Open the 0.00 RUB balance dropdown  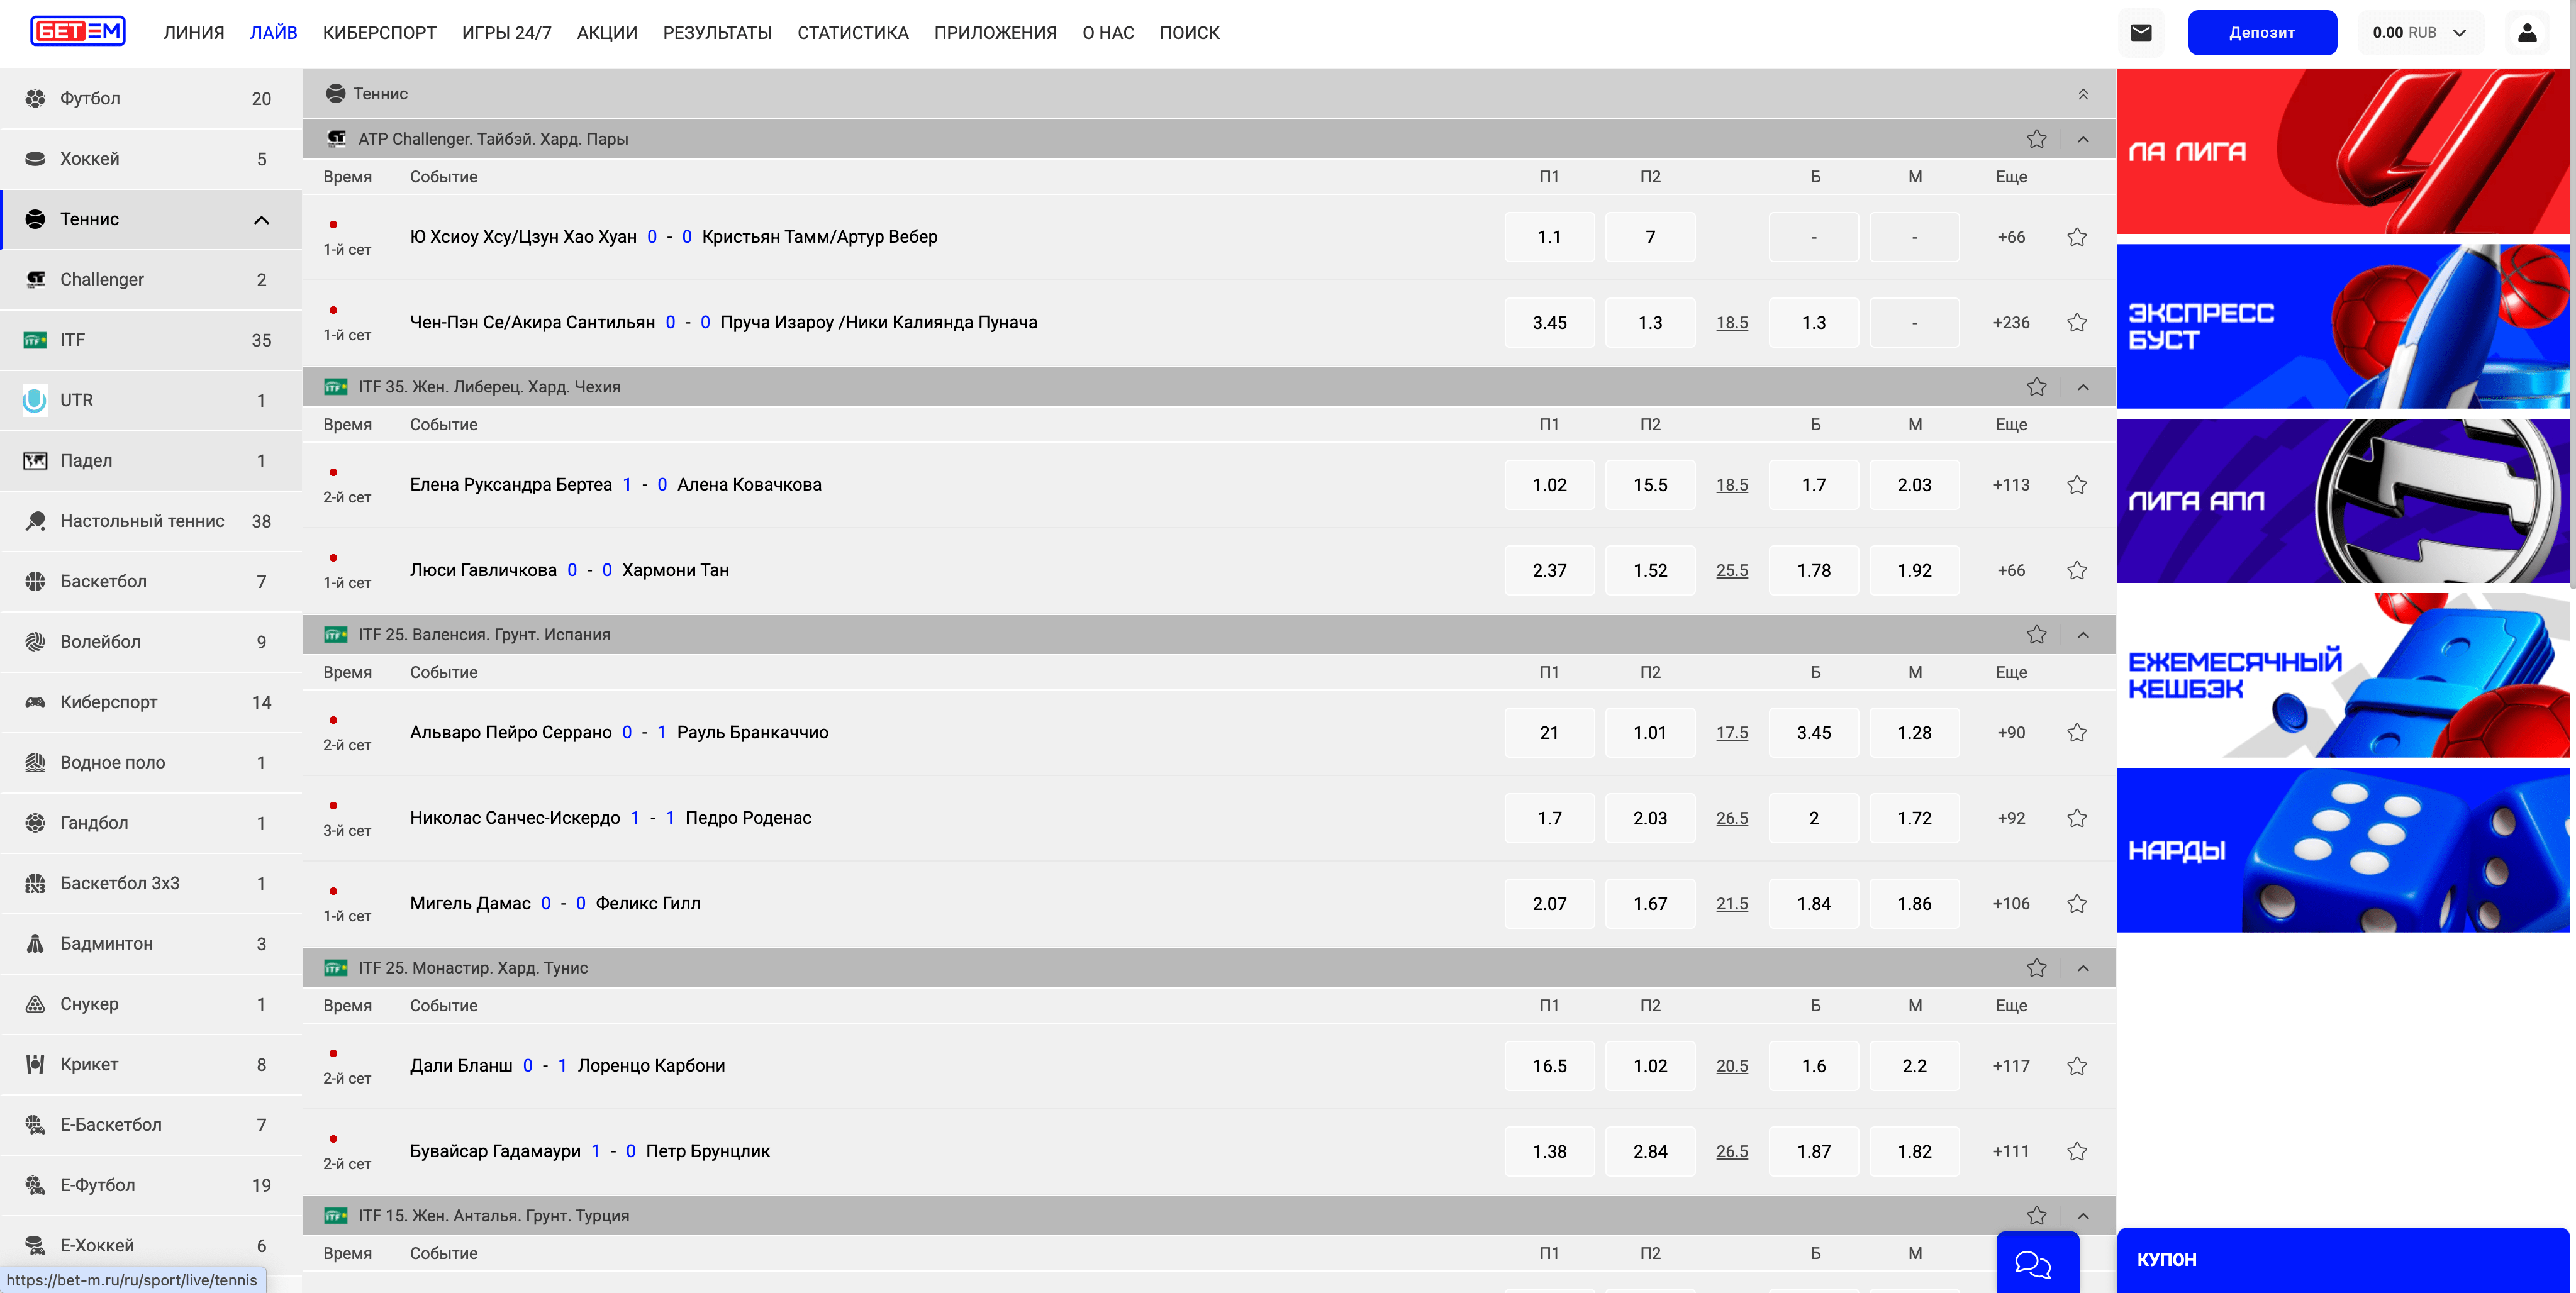[x=2419, y=33]
